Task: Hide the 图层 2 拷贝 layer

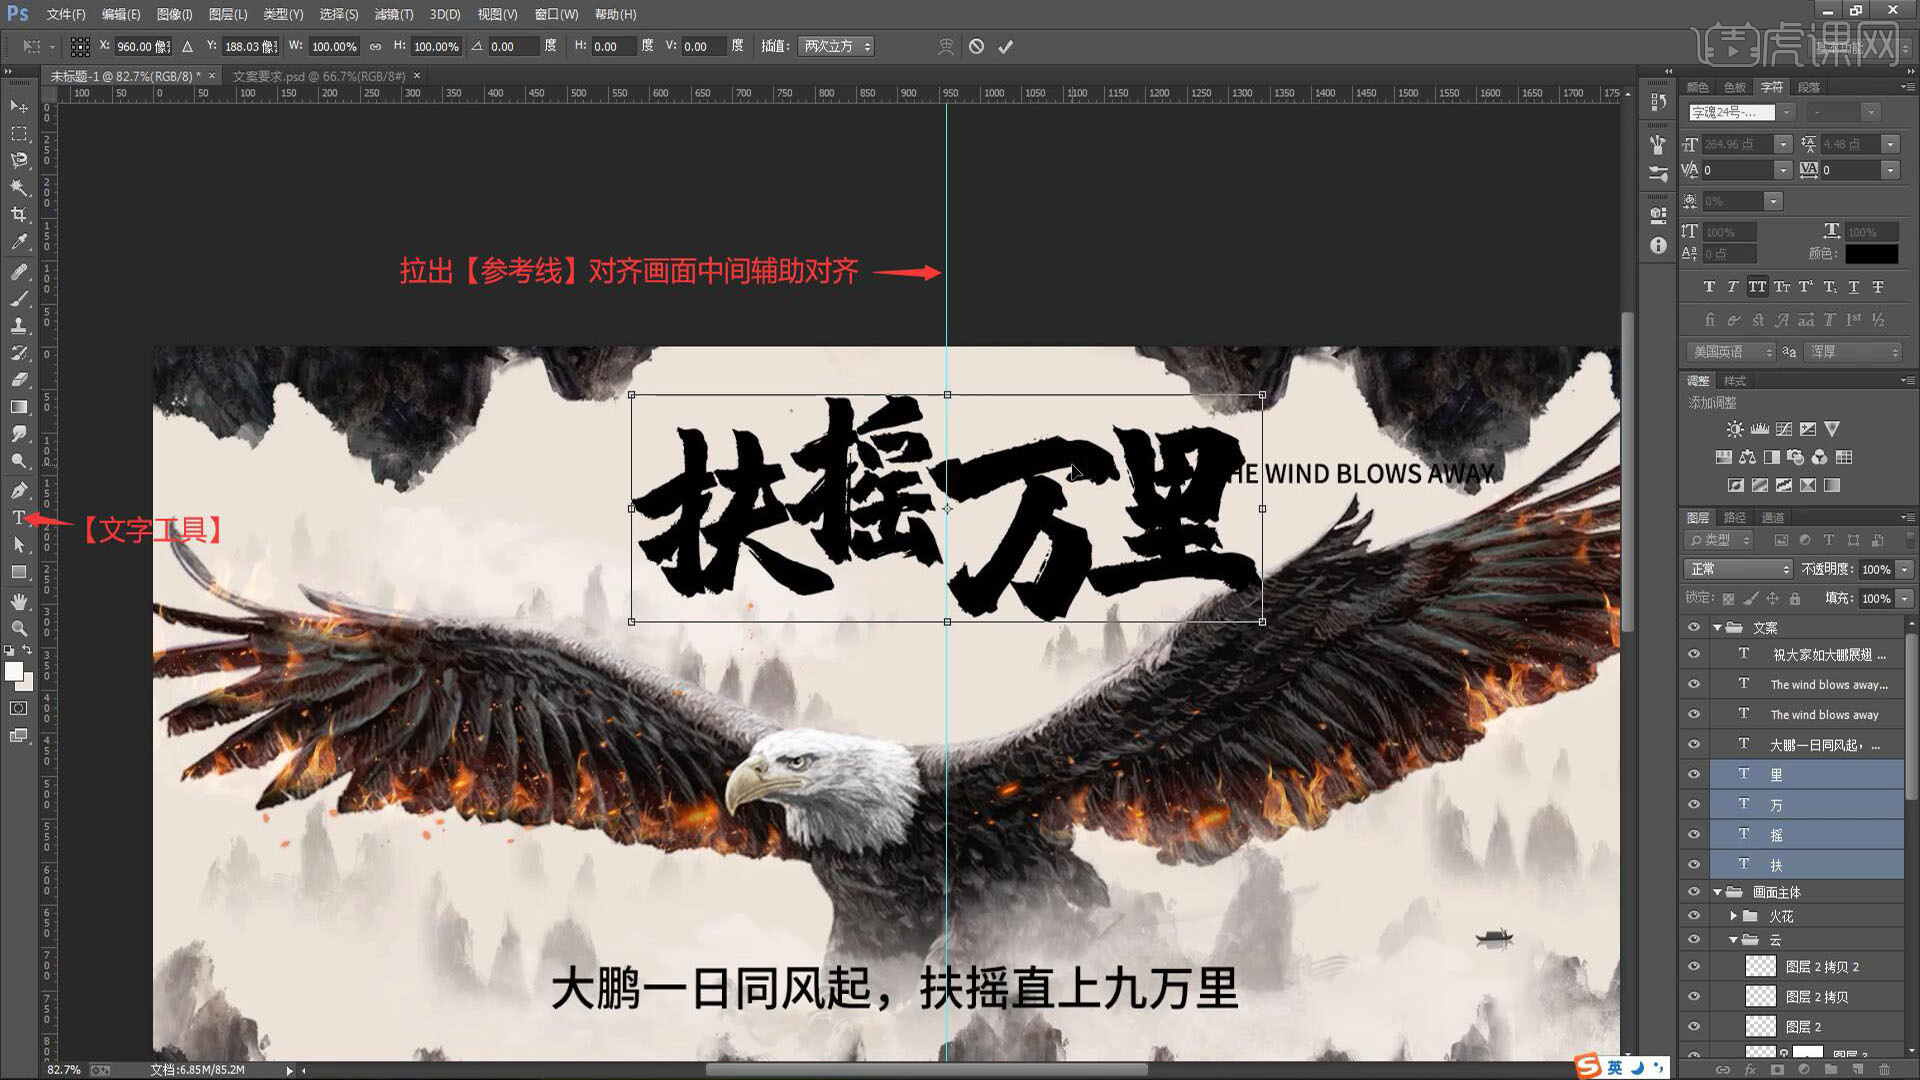Action: pos(1693,996)
